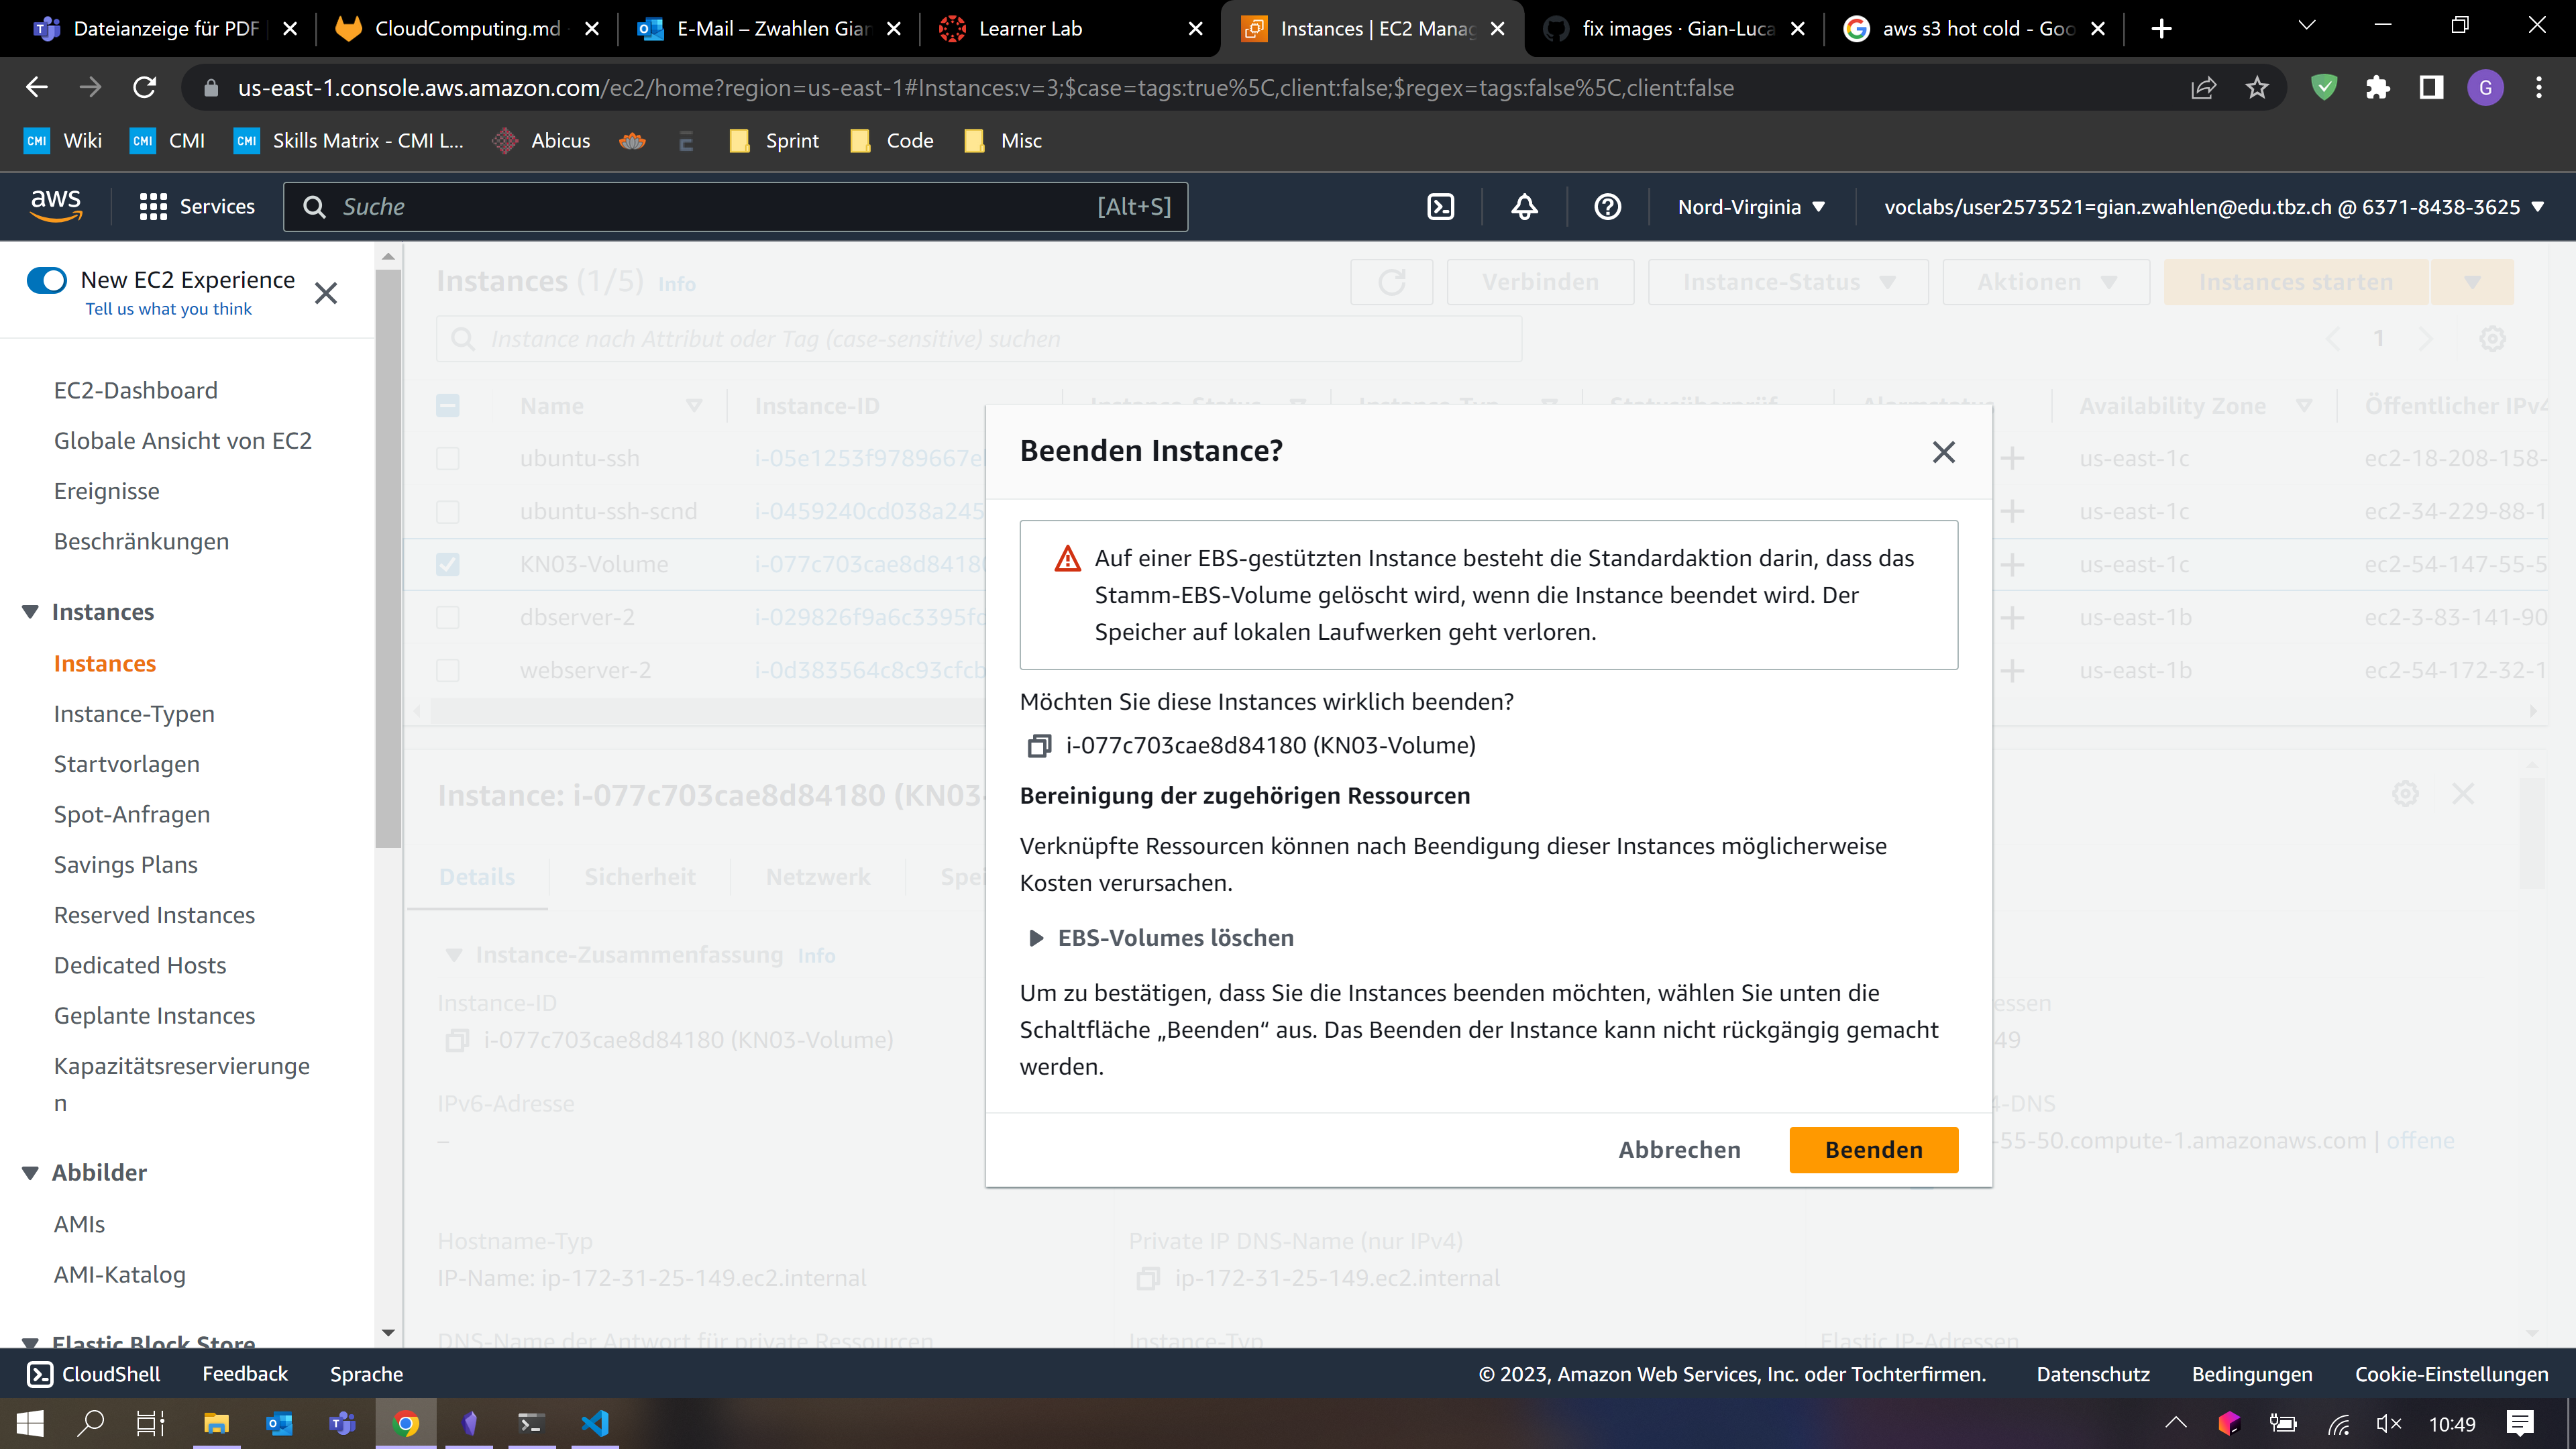Open the notifications bell
This screenshot has width=2576, height=1449.
tap(1524, 207)
